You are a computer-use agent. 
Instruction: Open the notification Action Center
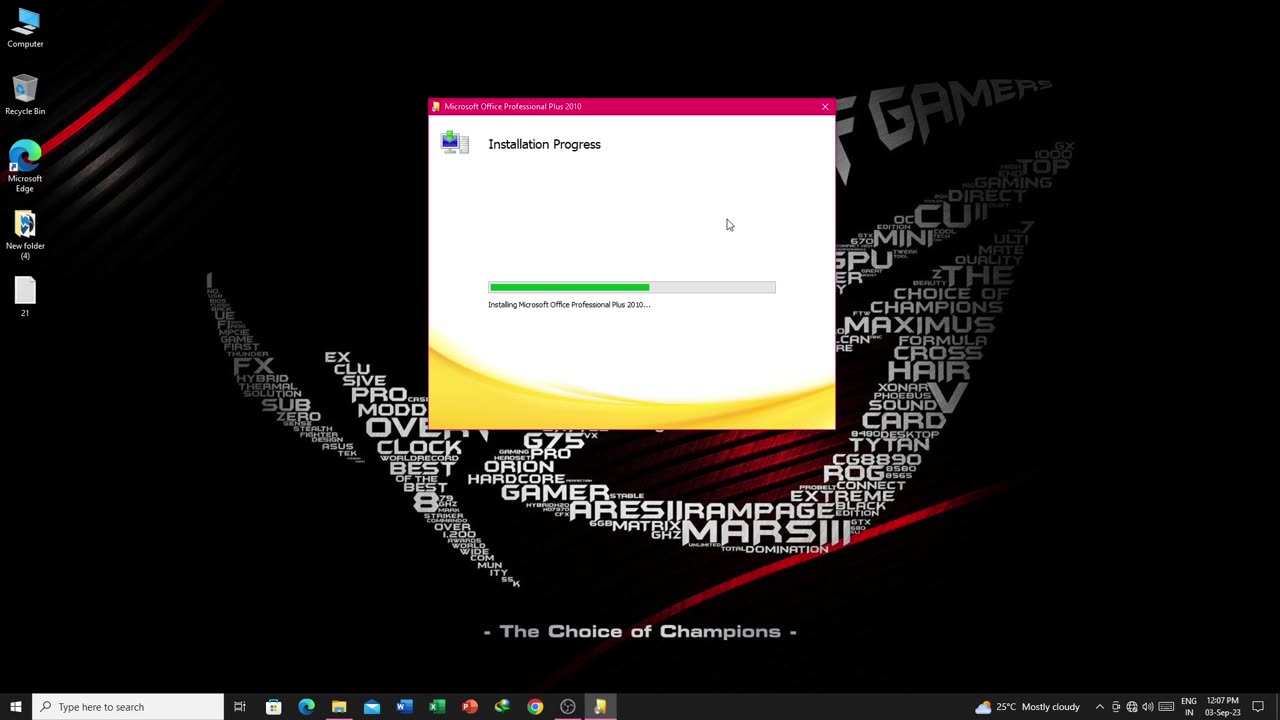pos(1258,707)
